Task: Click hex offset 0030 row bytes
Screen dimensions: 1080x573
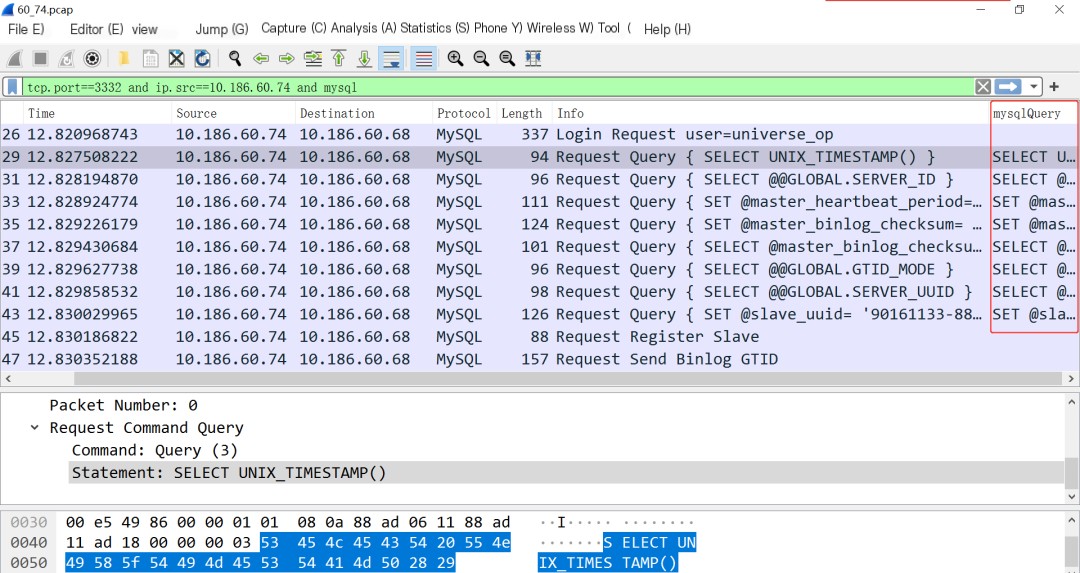Action: tap(288, 522)
